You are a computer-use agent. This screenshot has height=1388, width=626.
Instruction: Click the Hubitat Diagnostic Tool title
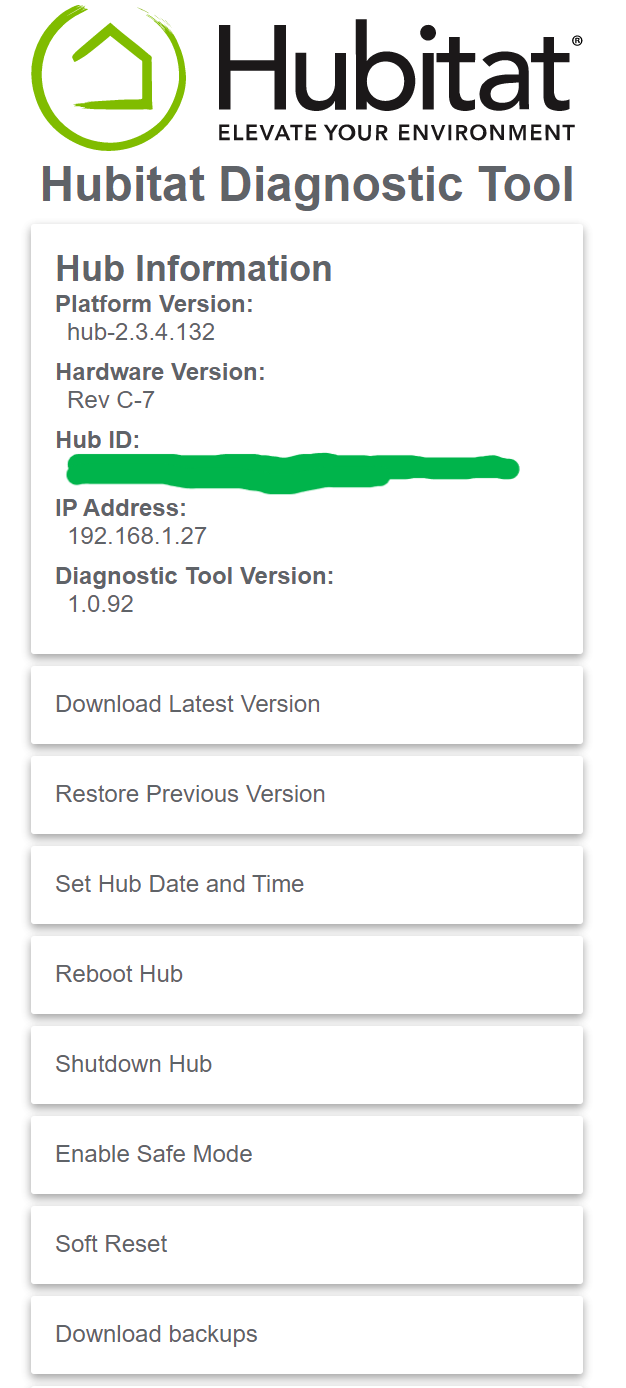(x=307, y=185)
